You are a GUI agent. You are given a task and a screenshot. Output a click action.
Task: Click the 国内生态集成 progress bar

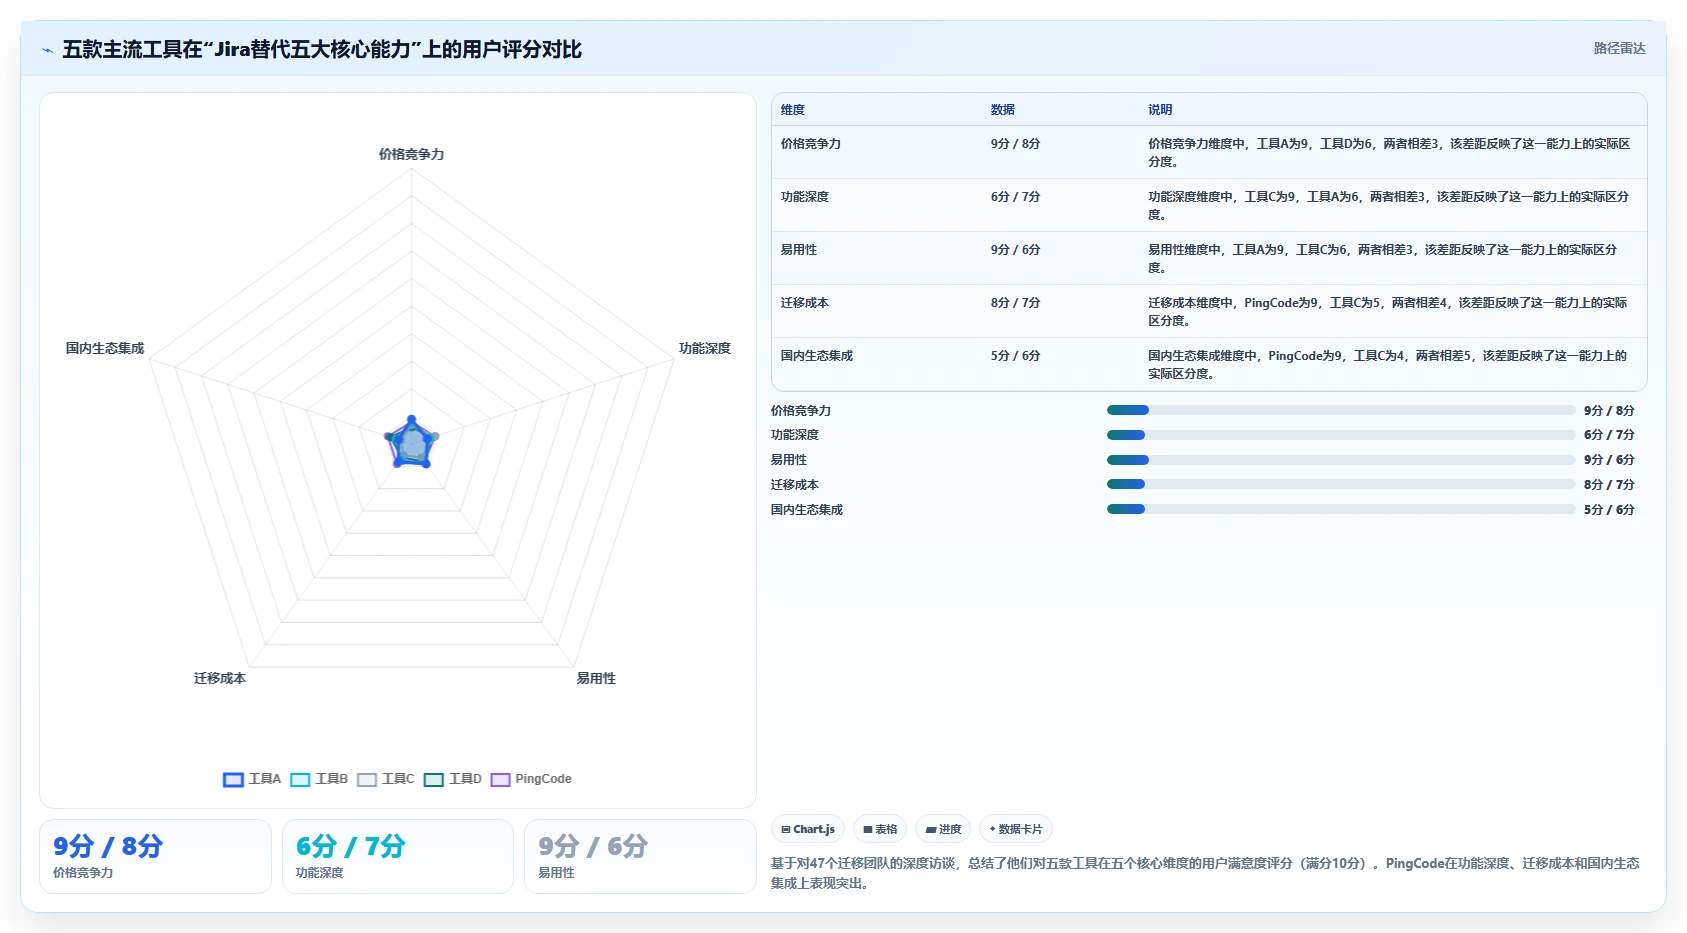pos(1341,509)
